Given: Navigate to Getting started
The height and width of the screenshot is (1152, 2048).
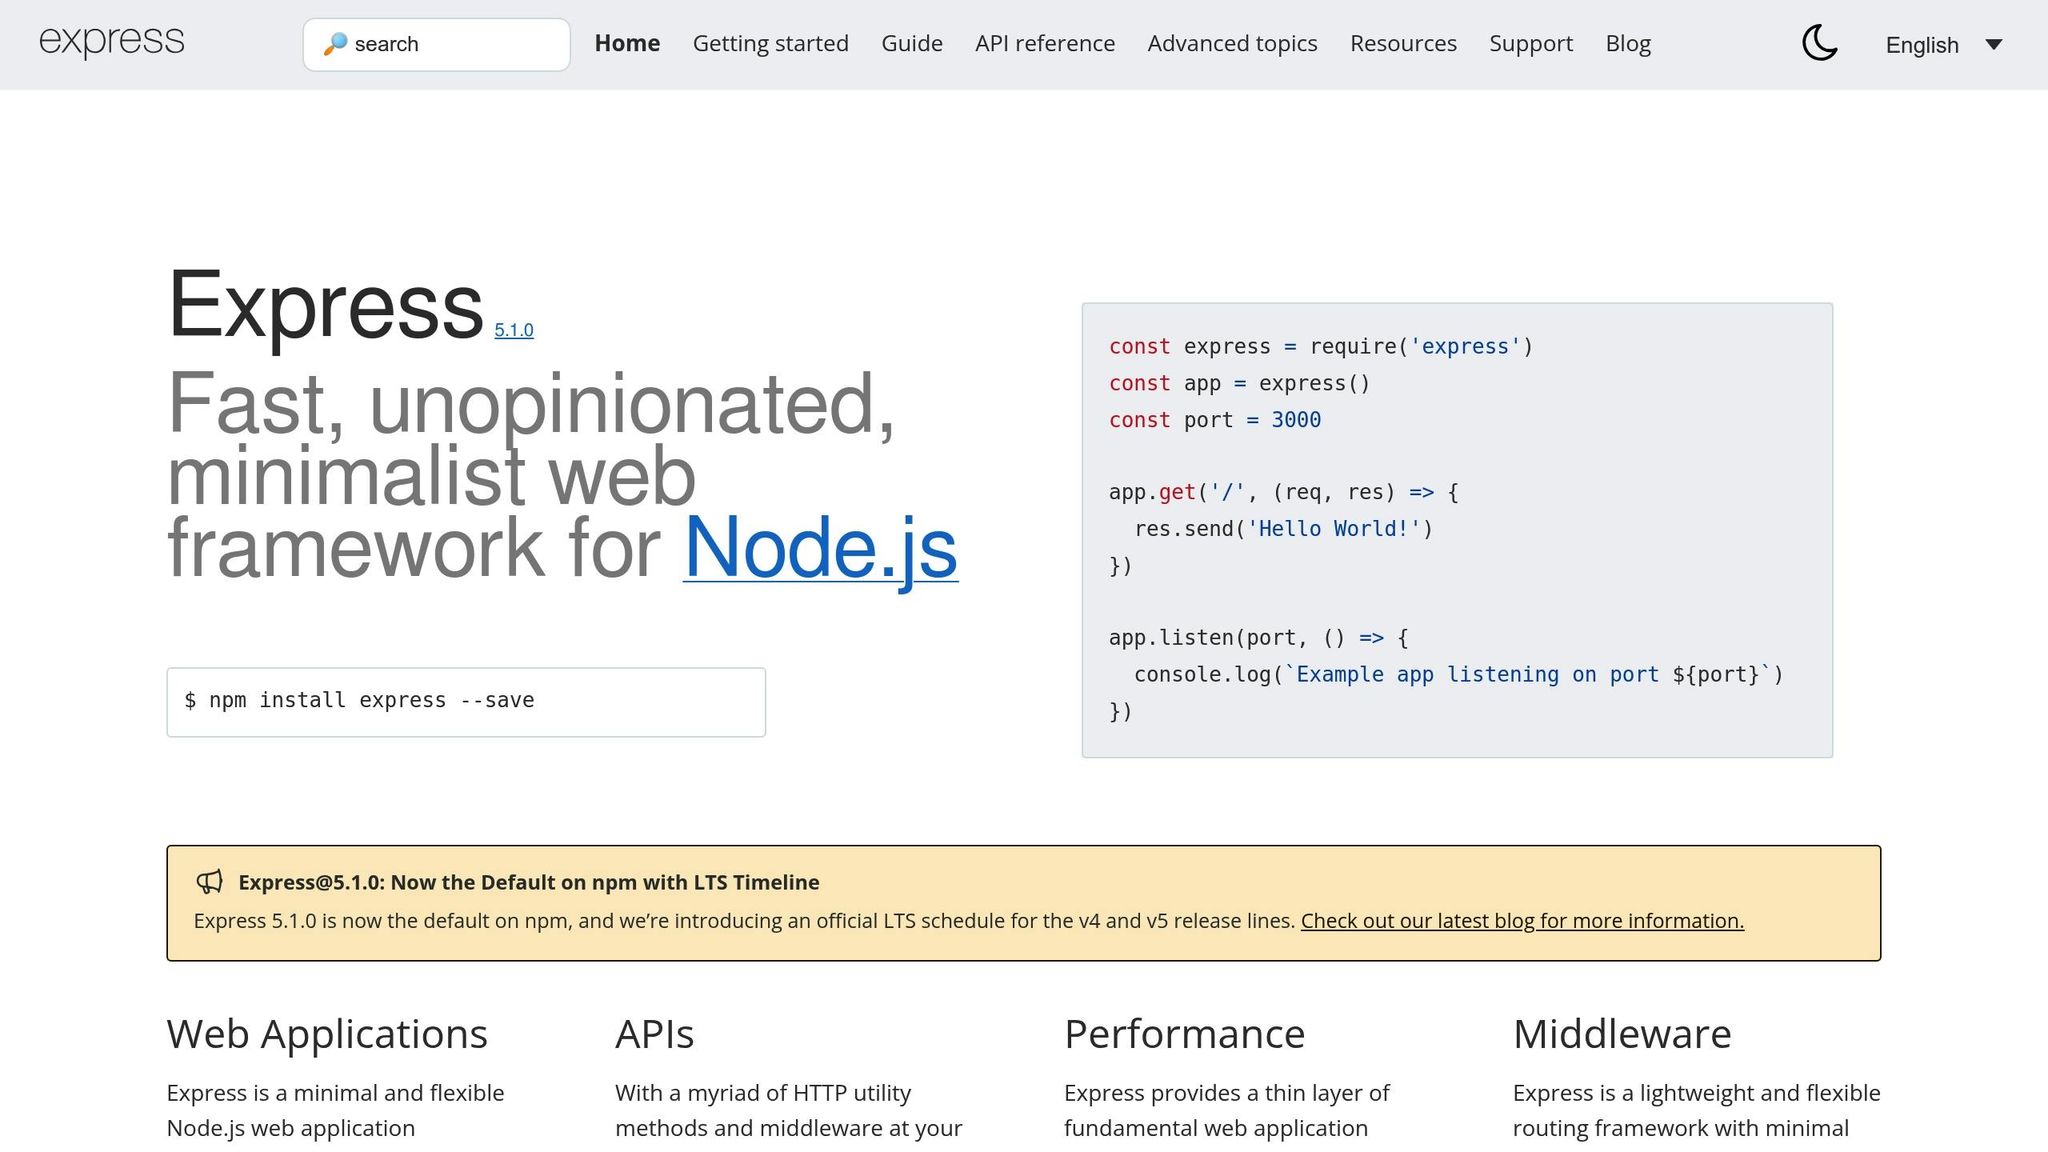Looking at the screenshot, I should point(770,43).
